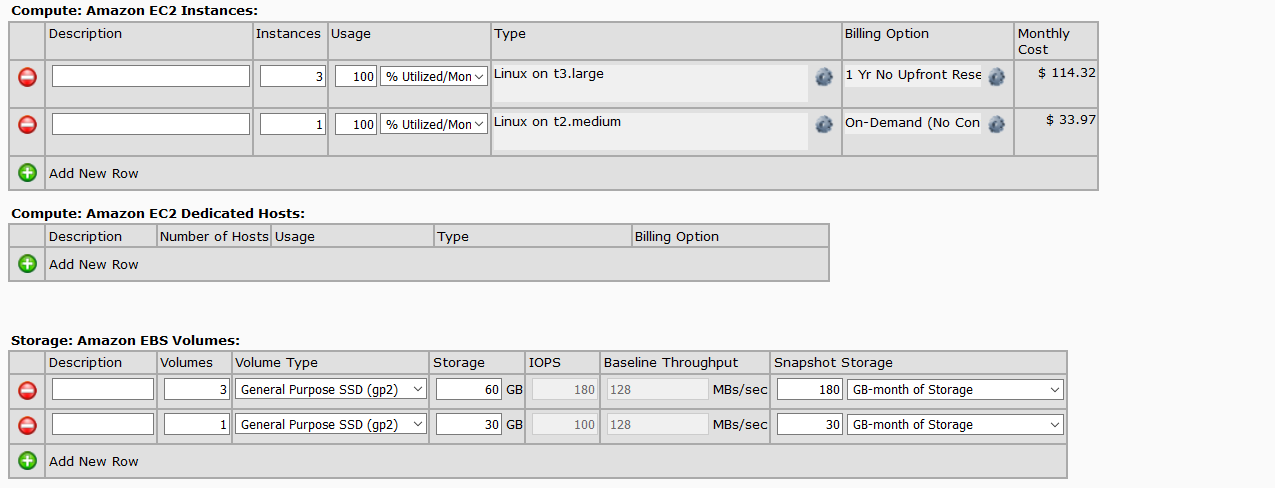
Task: Click monthly cost value $ 33.97
Action: [x=1071, y=120]
